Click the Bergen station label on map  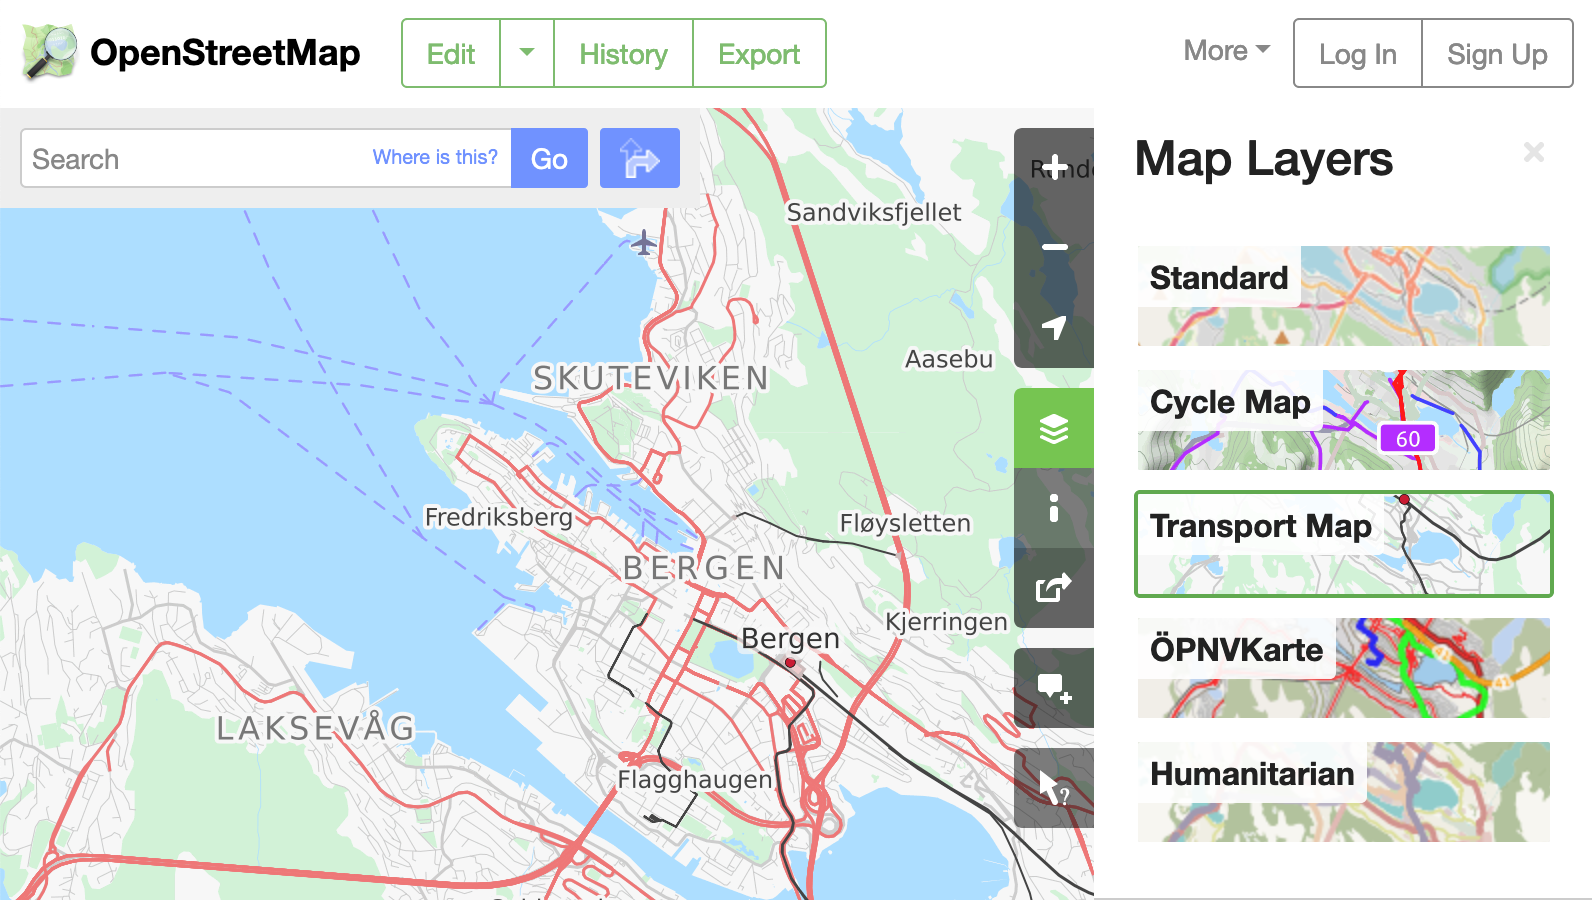(x=790, y=638)
